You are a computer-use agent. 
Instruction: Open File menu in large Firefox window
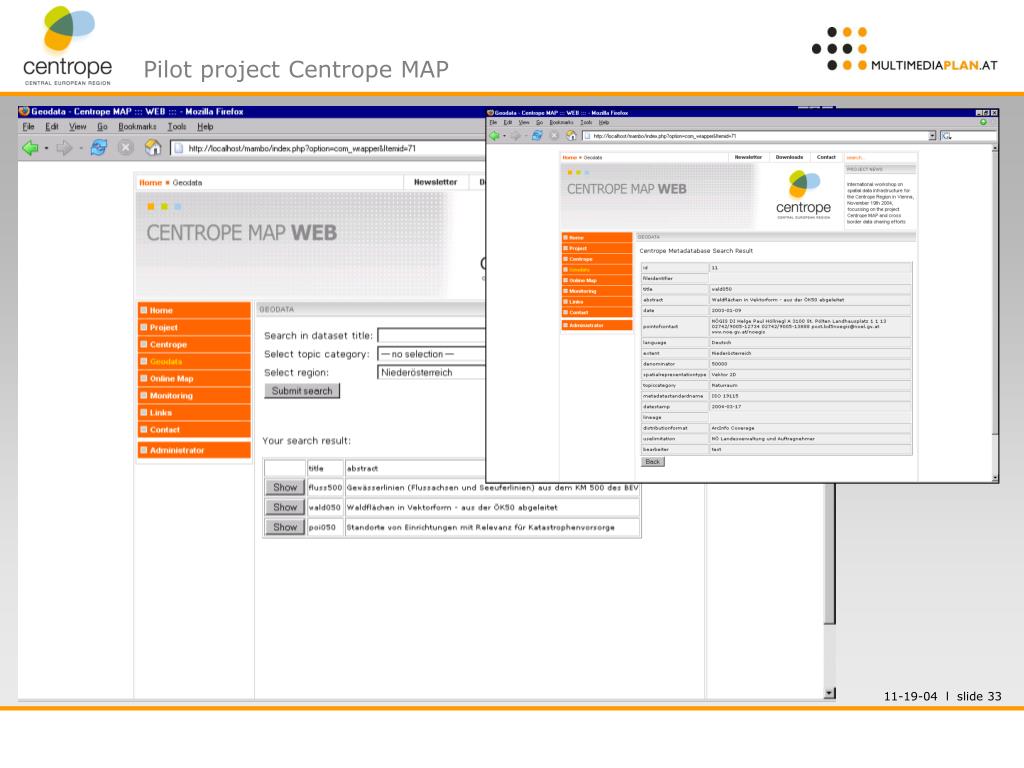point(29,127)
